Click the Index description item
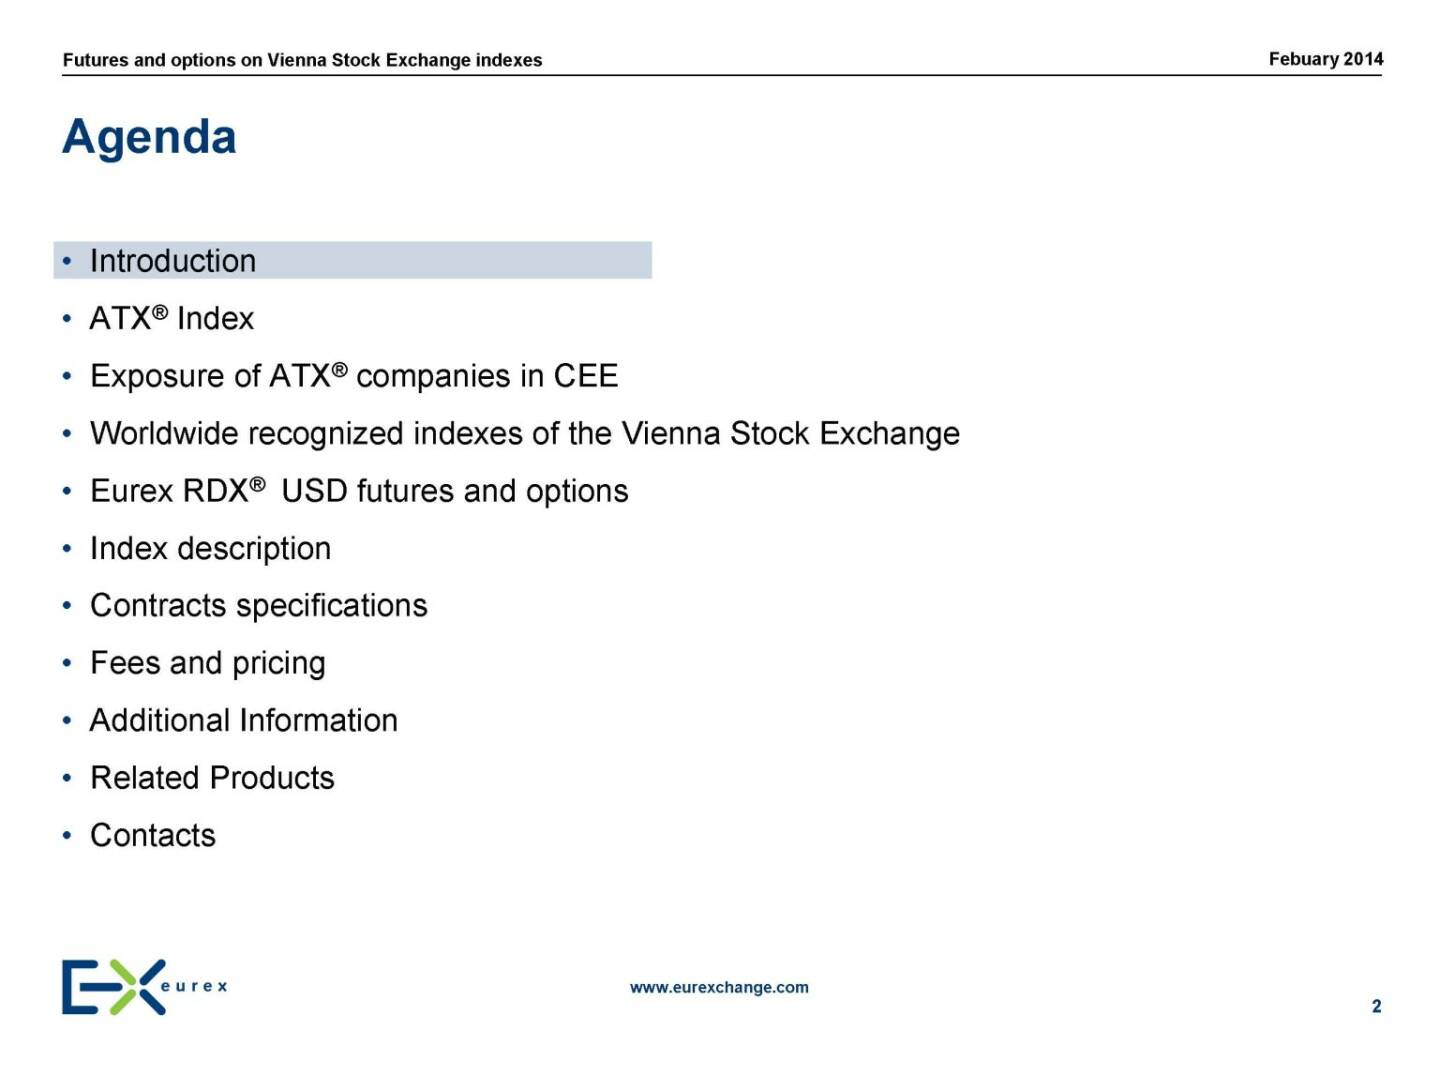This screenshot has height=1076, width=1440. 210,548
